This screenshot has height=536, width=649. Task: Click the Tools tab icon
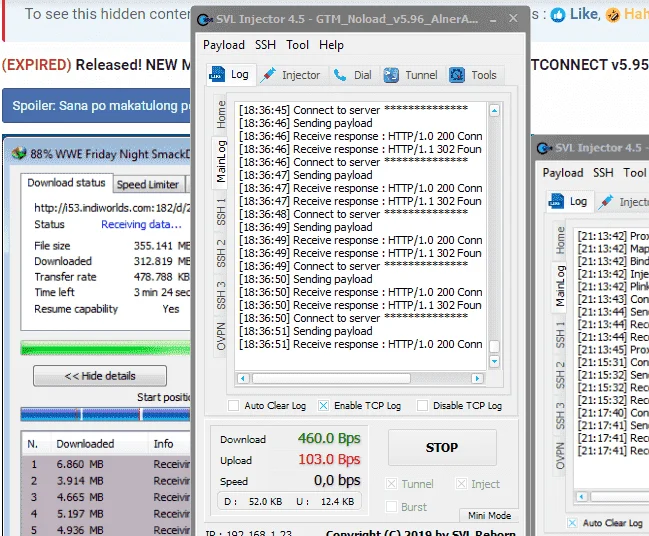(x=457, y=75)
